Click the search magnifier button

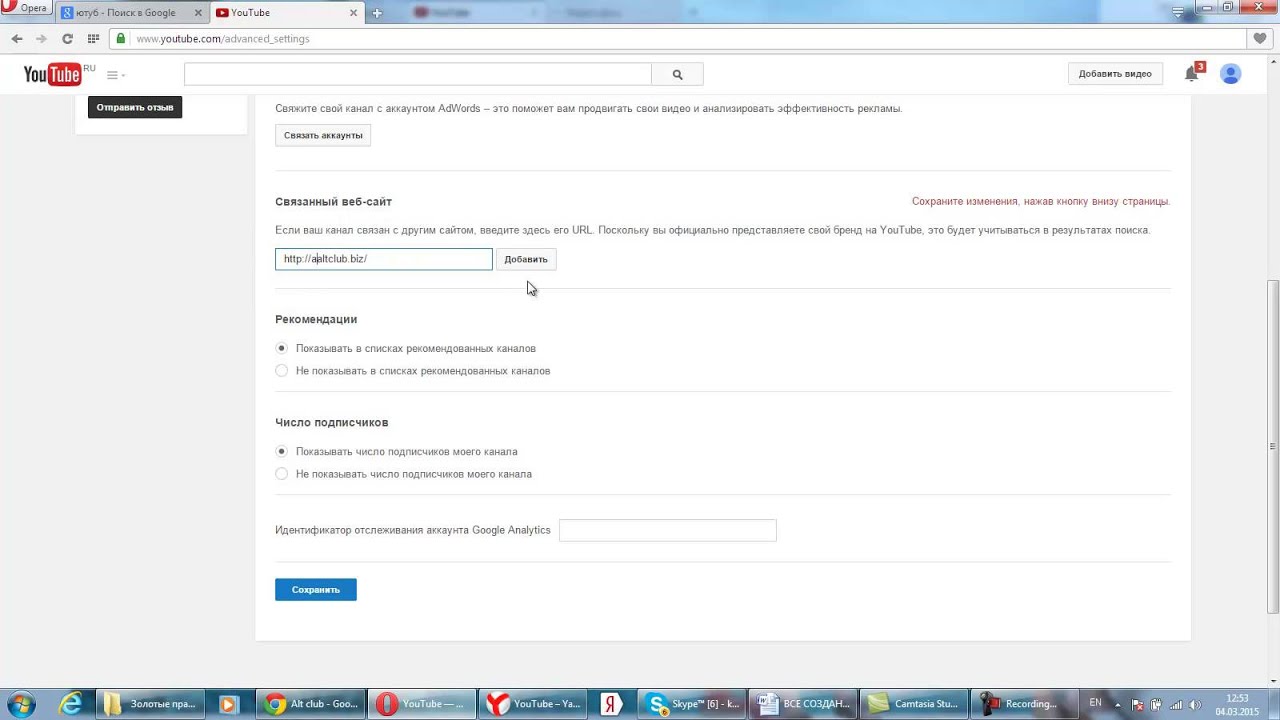tap(677, 74)
